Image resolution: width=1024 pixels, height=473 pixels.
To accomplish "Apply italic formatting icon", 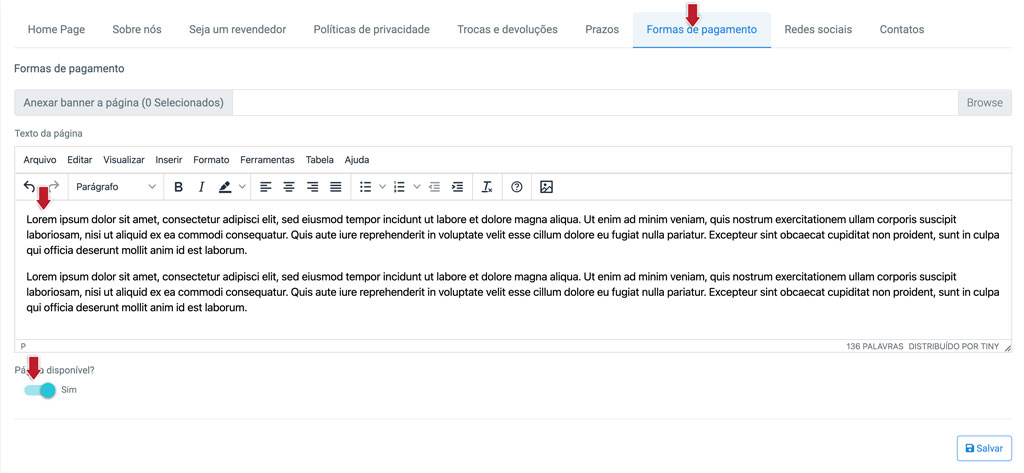I will 201,187.
